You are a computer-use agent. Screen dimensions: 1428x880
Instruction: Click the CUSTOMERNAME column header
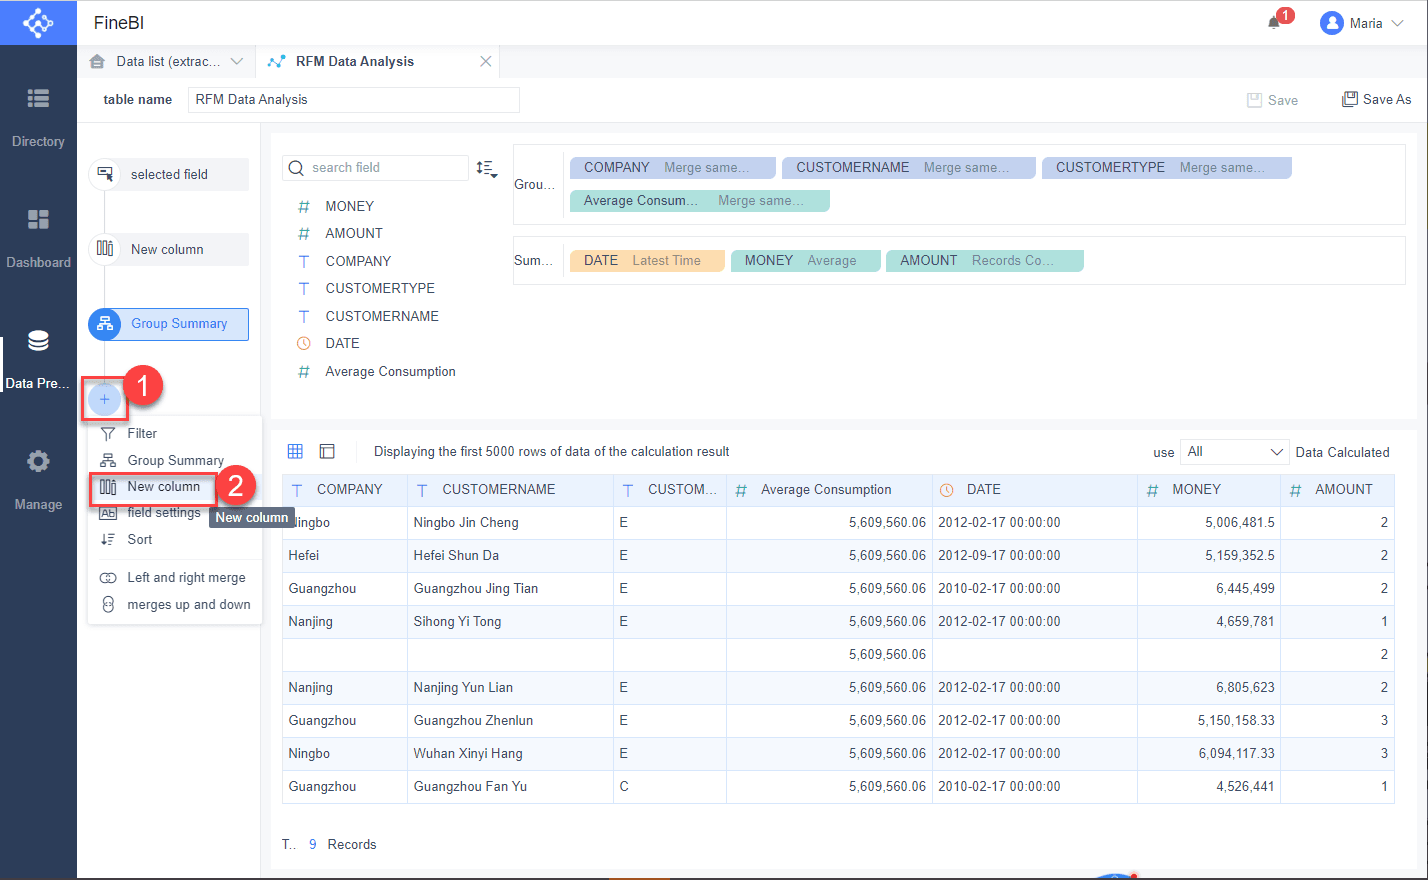pos(511,490)
